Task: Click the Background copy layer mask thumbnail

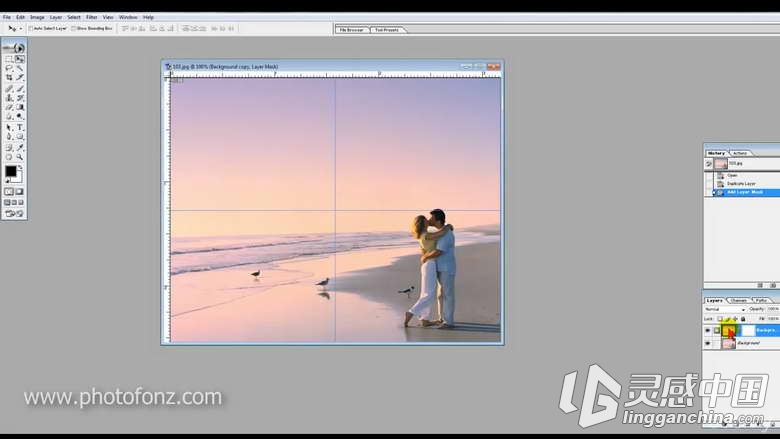Action: [x=749, y=330]
